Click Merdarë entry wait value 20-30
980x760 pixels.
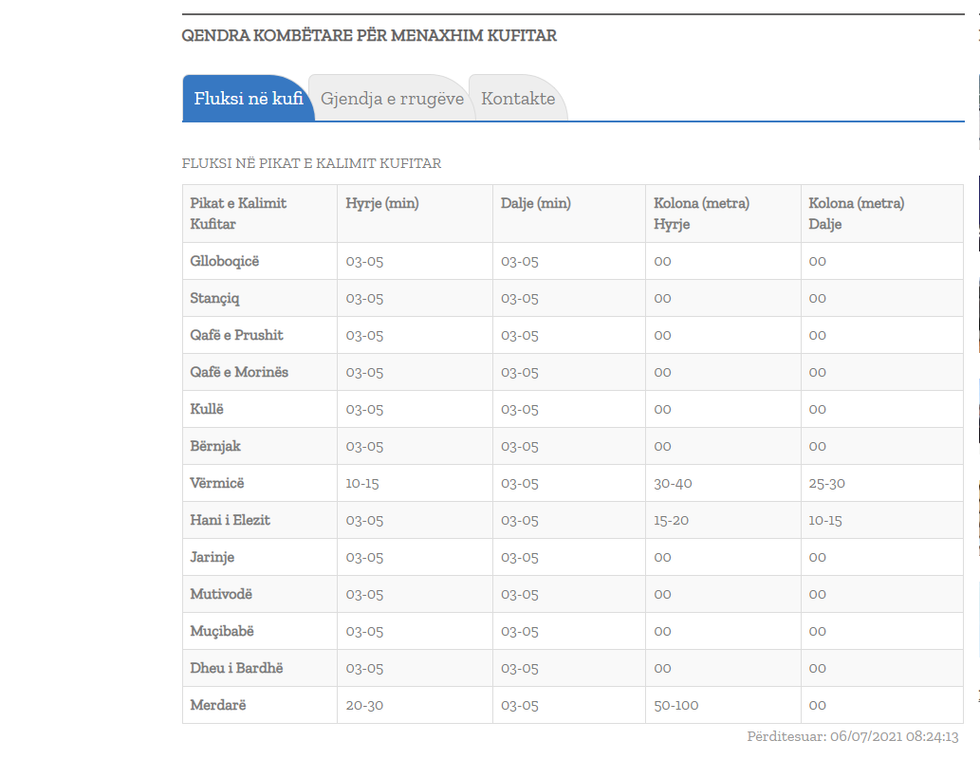[364, 705]
